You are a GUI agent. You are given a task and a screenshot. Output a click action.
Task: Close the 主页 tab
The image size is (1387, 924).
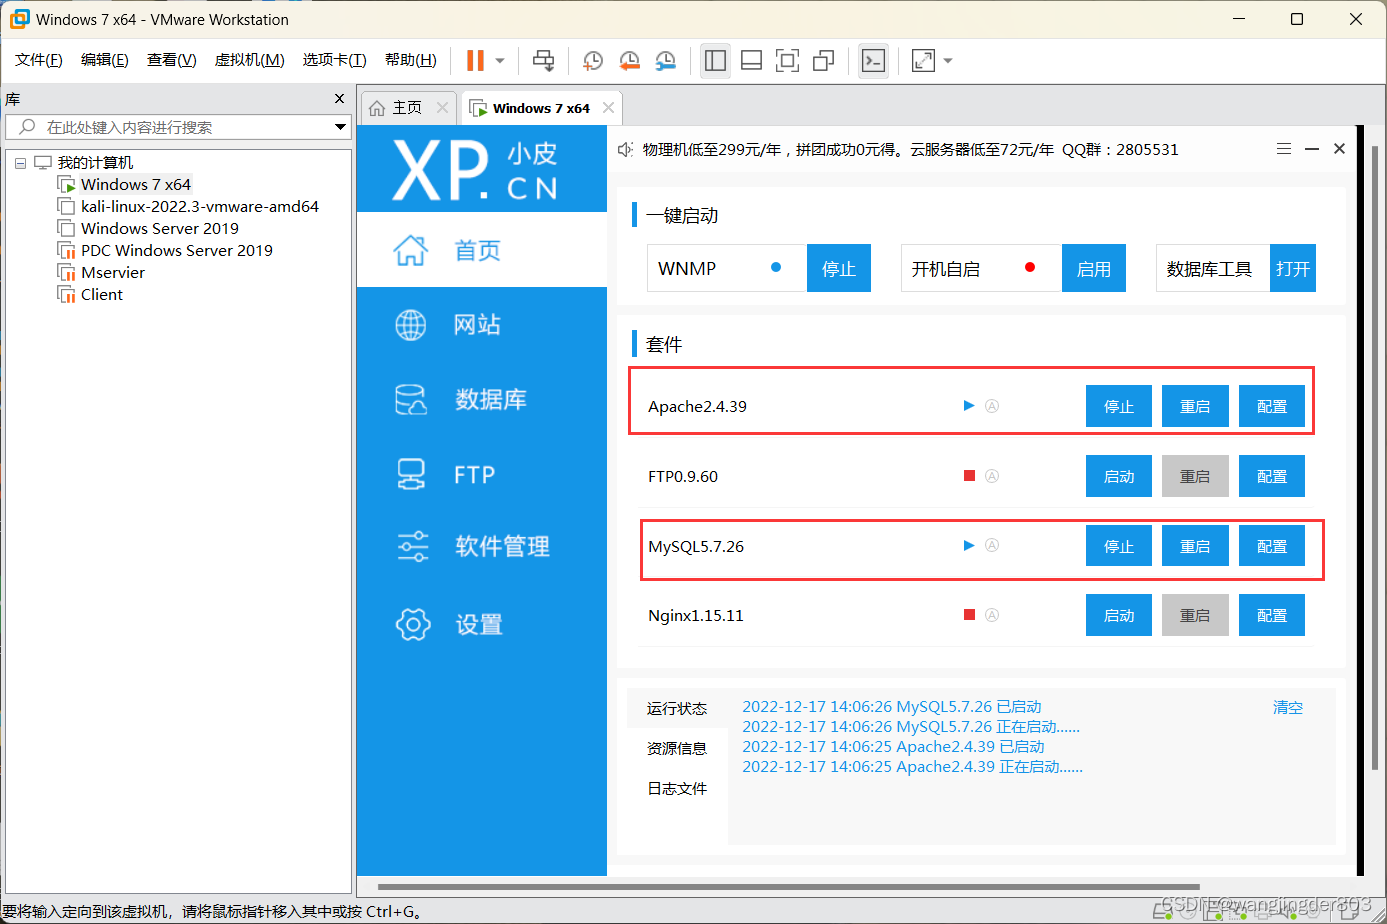point(442,108)
